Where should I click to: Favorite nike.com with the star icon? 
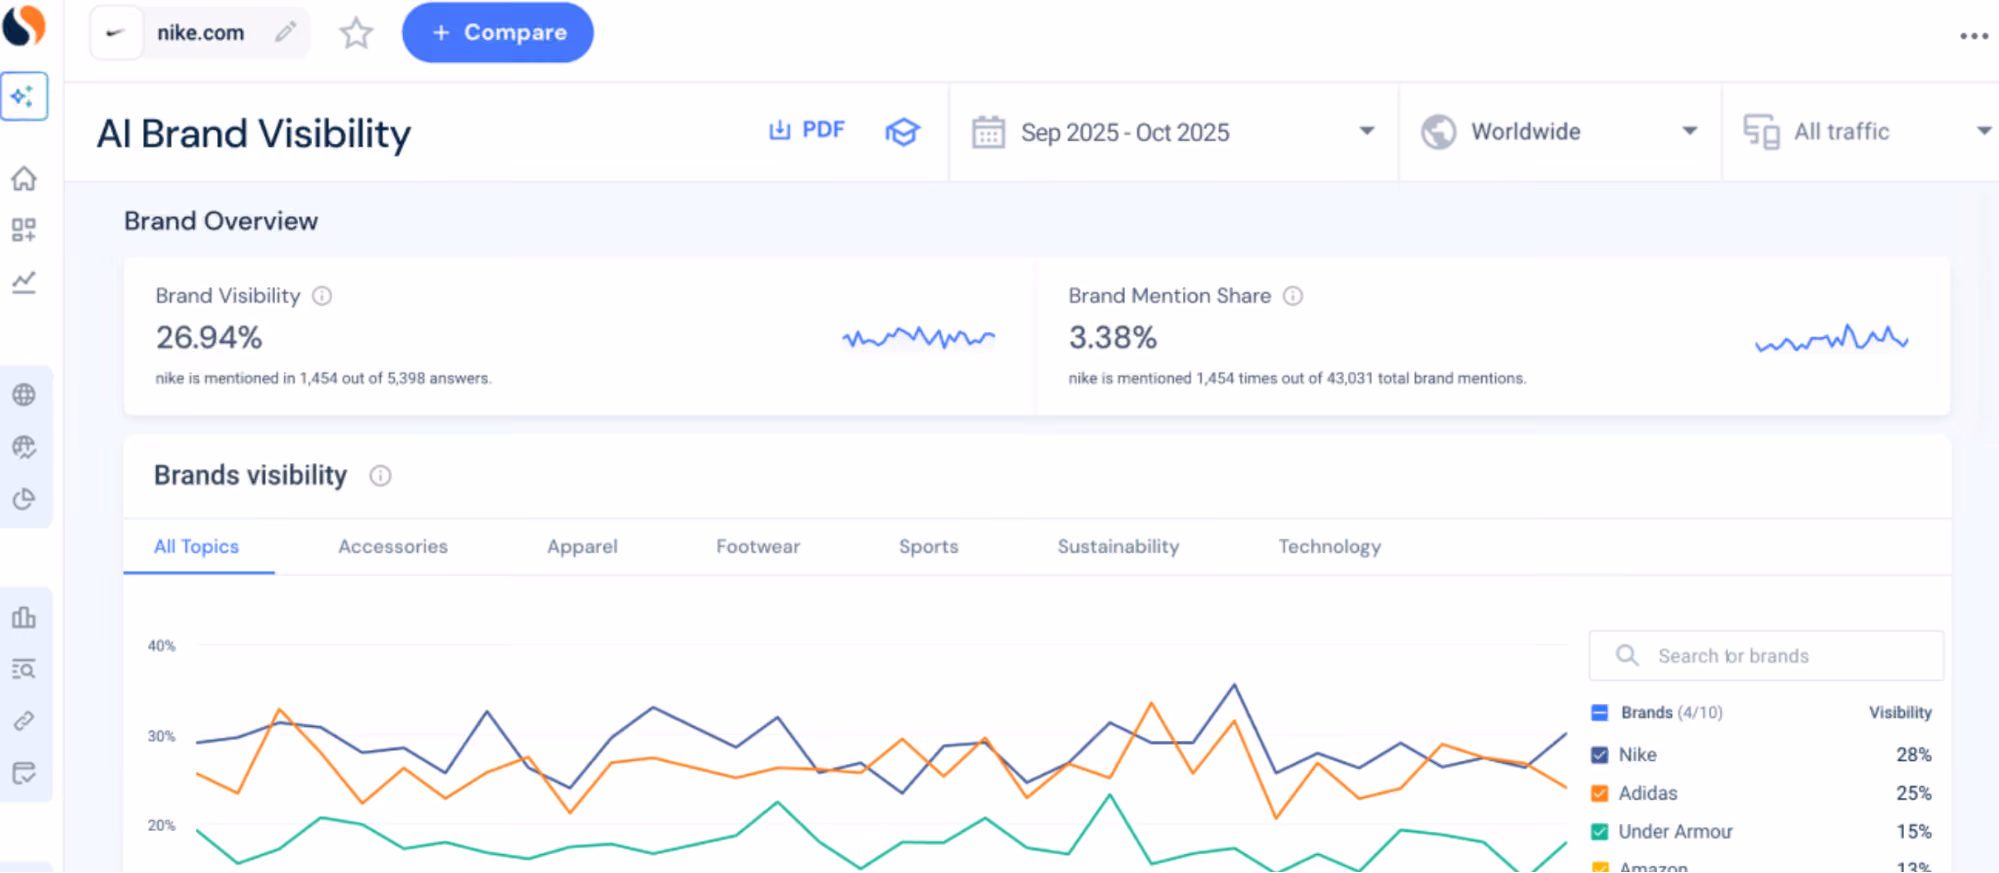tap(356, 33)
